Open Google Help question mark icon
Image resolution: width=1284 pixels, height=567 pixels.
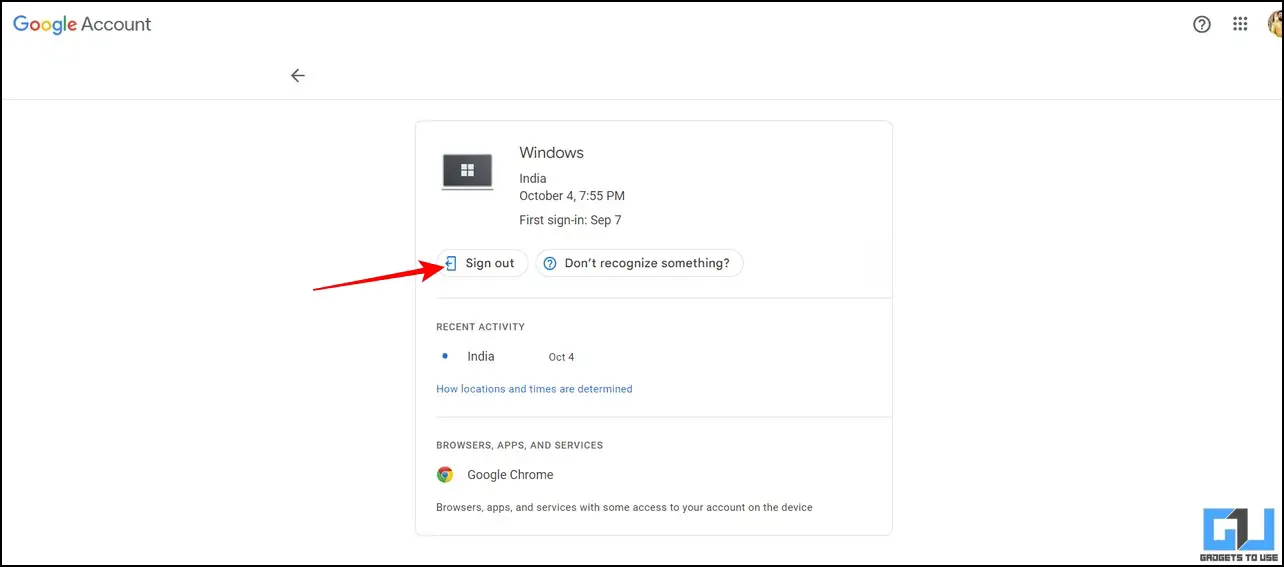point(1202,25)
